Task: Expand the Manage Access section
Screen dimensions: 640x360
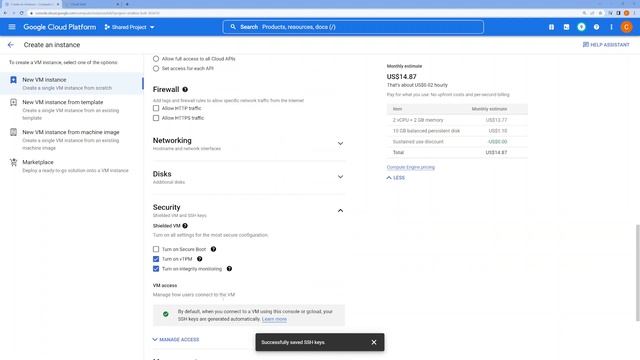Action: pos(176,340)
